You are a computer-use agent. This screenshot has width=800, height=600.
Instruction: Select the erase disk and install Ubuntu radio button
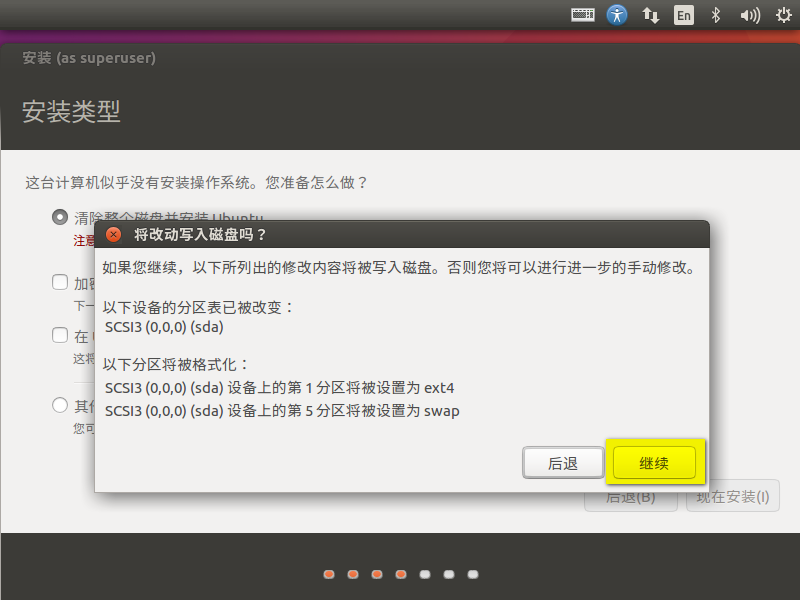60,217
